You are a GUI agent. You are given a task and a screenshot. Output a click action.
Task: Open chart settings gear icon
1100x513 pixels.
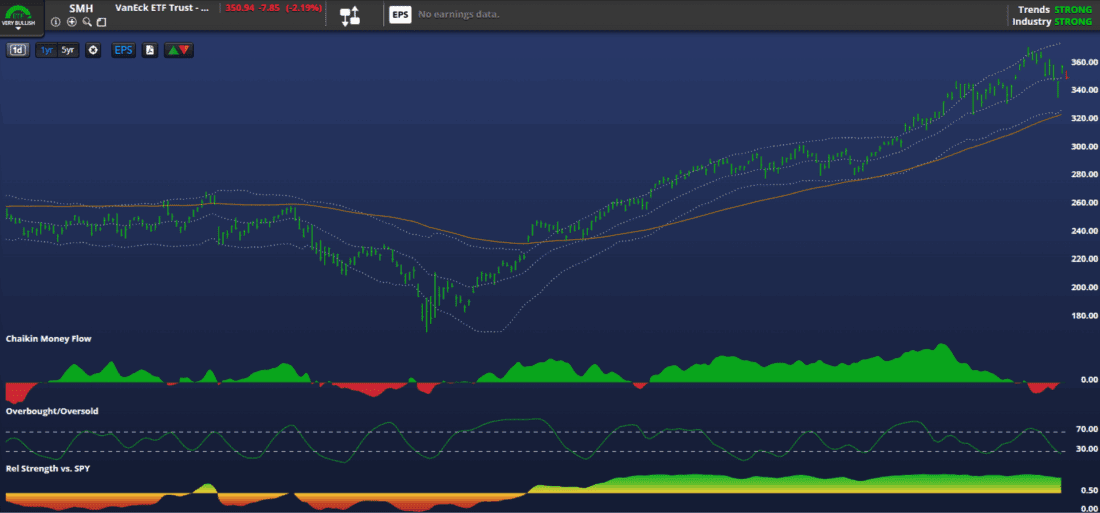pyautogui.click(x=93, y=49)
